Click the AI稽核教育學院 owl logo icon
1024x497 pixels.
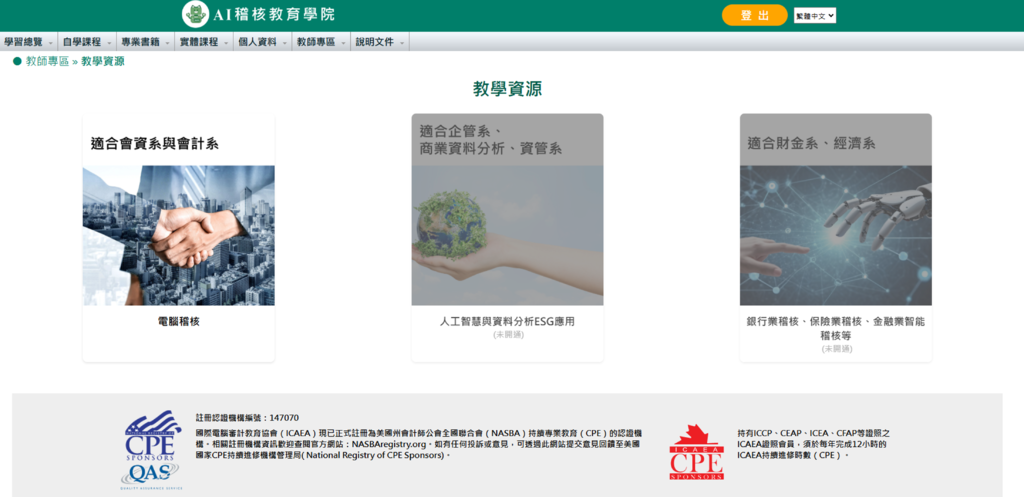[196, 14]
